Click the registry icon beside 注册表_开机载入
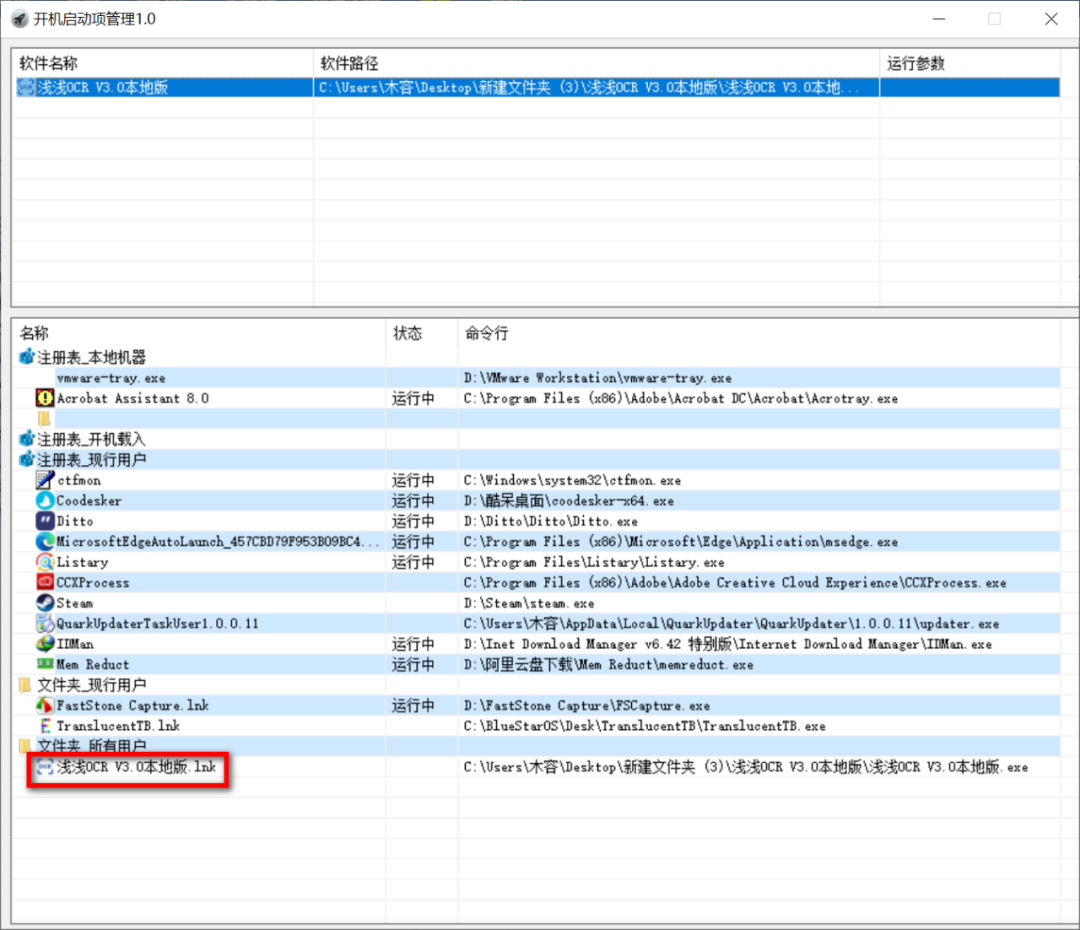 [x=27, y=439]
